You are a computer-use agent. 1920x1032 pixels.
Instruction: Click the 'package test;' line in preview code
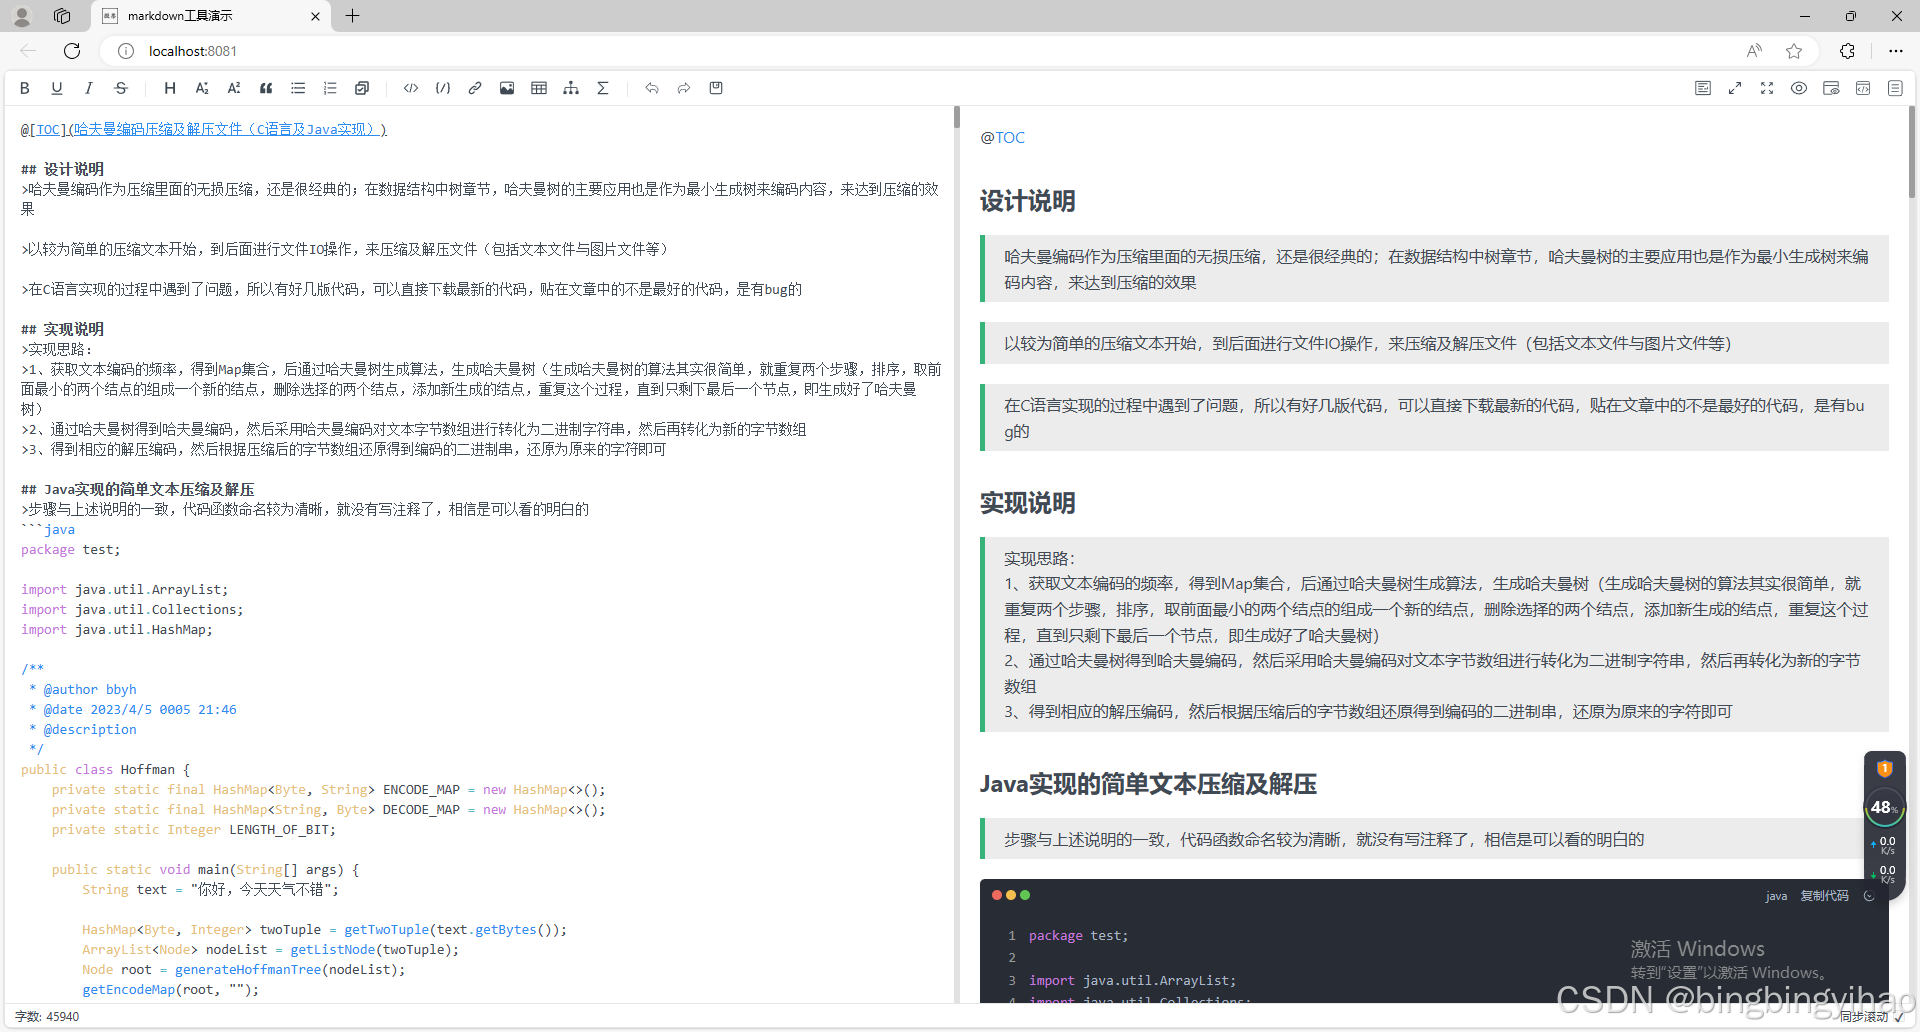tap(1078, 936)
